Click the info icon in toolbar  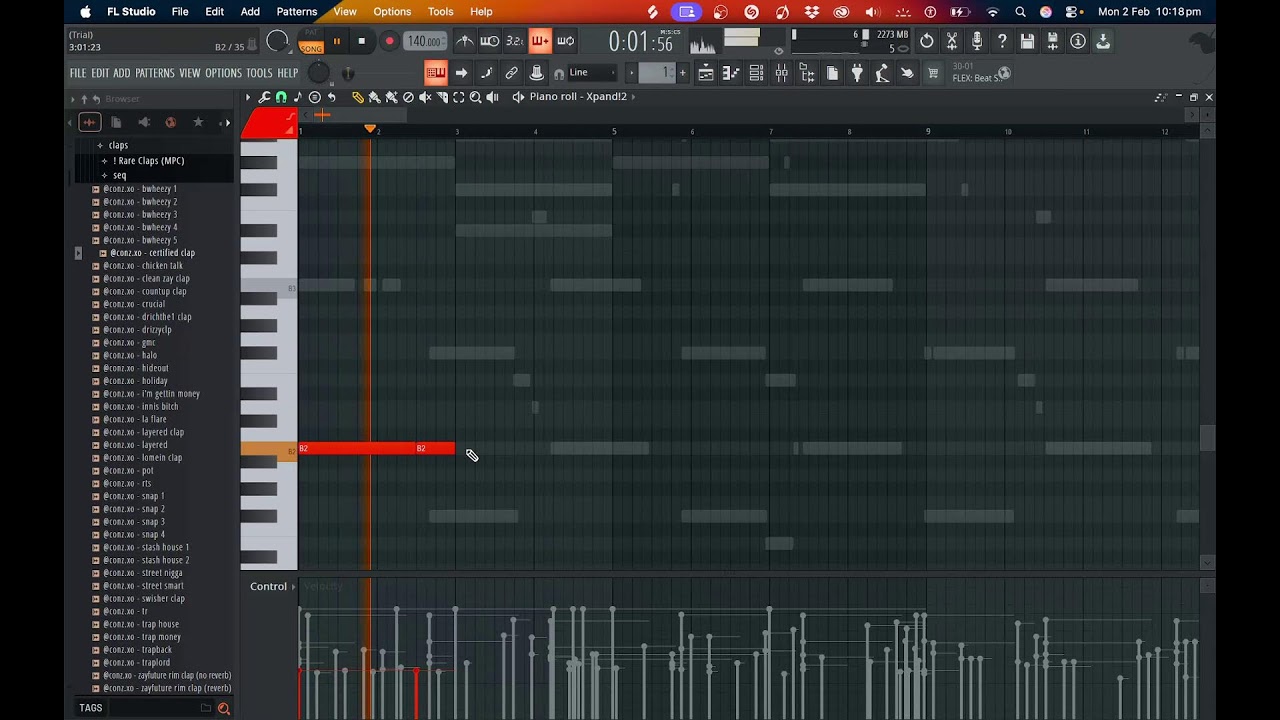click(1078, 41)
